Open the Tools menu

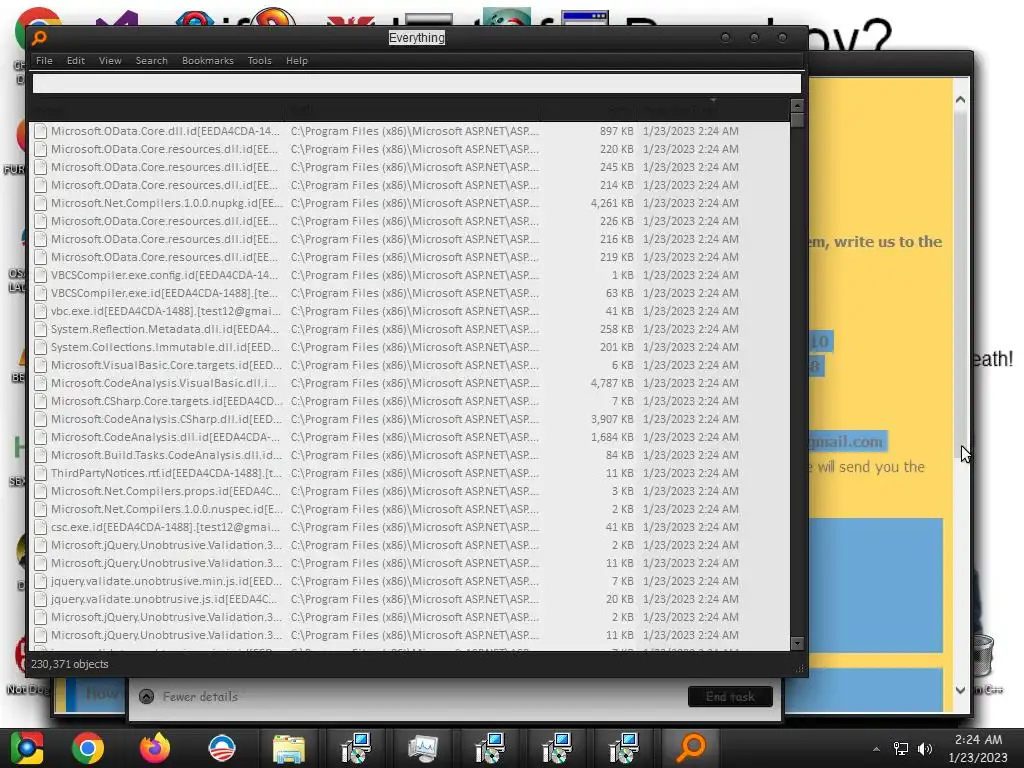[x=259, y=61]
